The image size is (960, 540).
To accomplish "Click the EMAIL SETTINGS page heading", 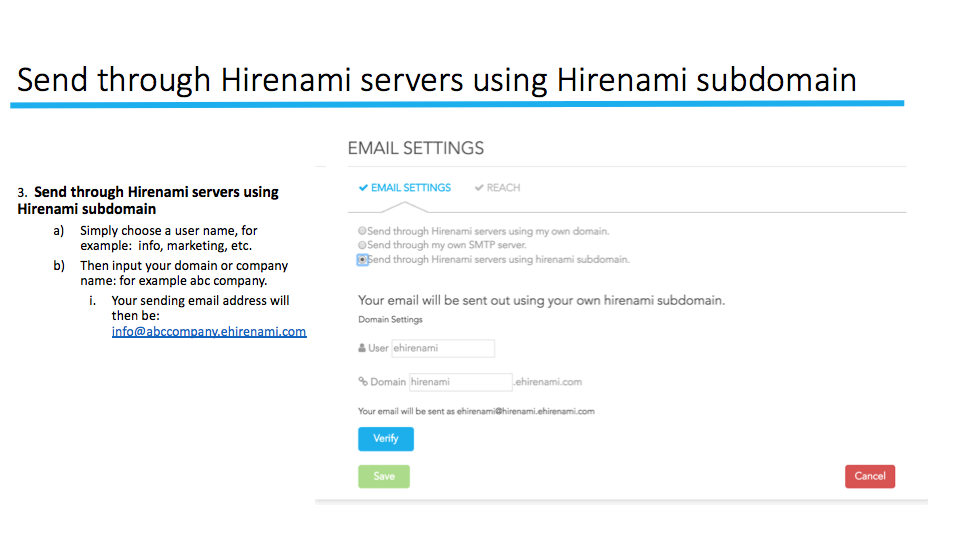I will pyautogui.click(x=416, y=148).
